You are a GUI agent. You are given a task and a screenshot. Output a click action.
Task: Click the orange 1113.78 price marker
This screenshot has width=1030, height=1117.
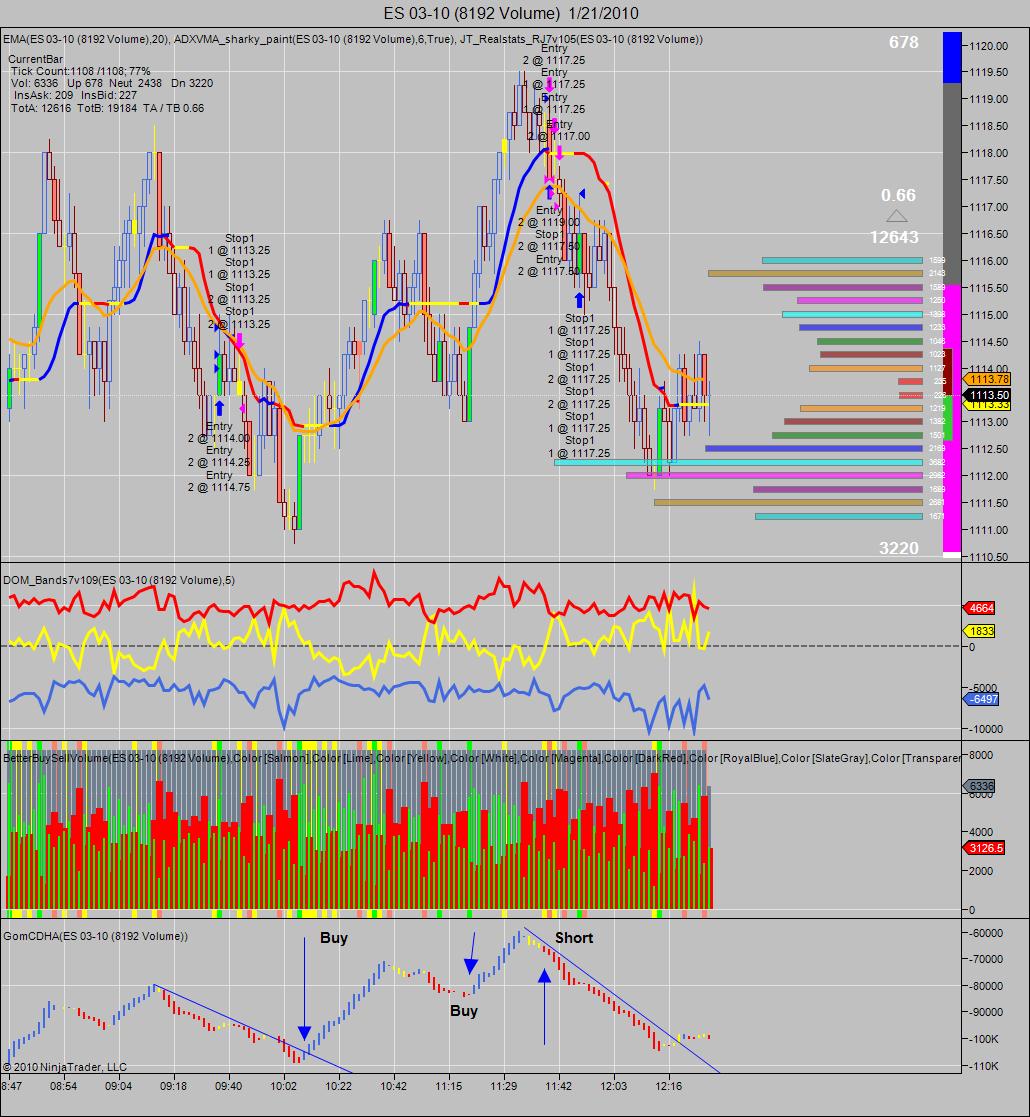click(x=988, y=379)
